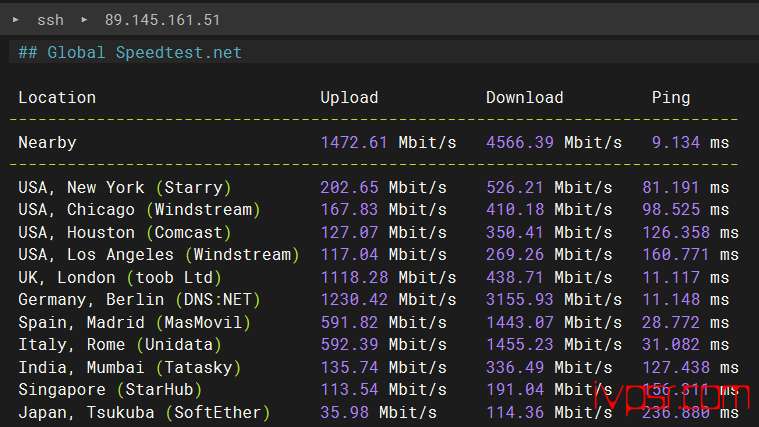Click the arrow before the ssh label
Image resolution: width=759 pixels, height=427 pixels.
click(15, 20)
